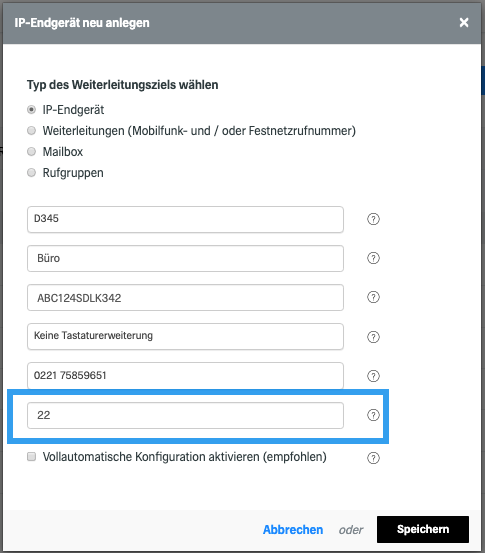Click help icon next to ABC124SDLK342 field
The width and height of the screenshot is (485, 553).
(x=373, y=297)
